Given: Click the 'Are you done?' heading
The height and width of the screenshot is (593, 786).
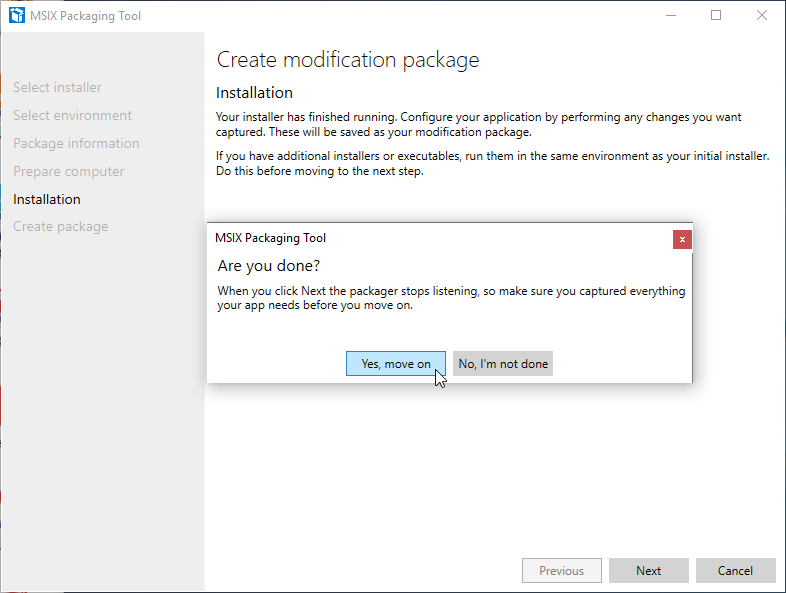Looking at the screenshot, I should pos(269,267).
